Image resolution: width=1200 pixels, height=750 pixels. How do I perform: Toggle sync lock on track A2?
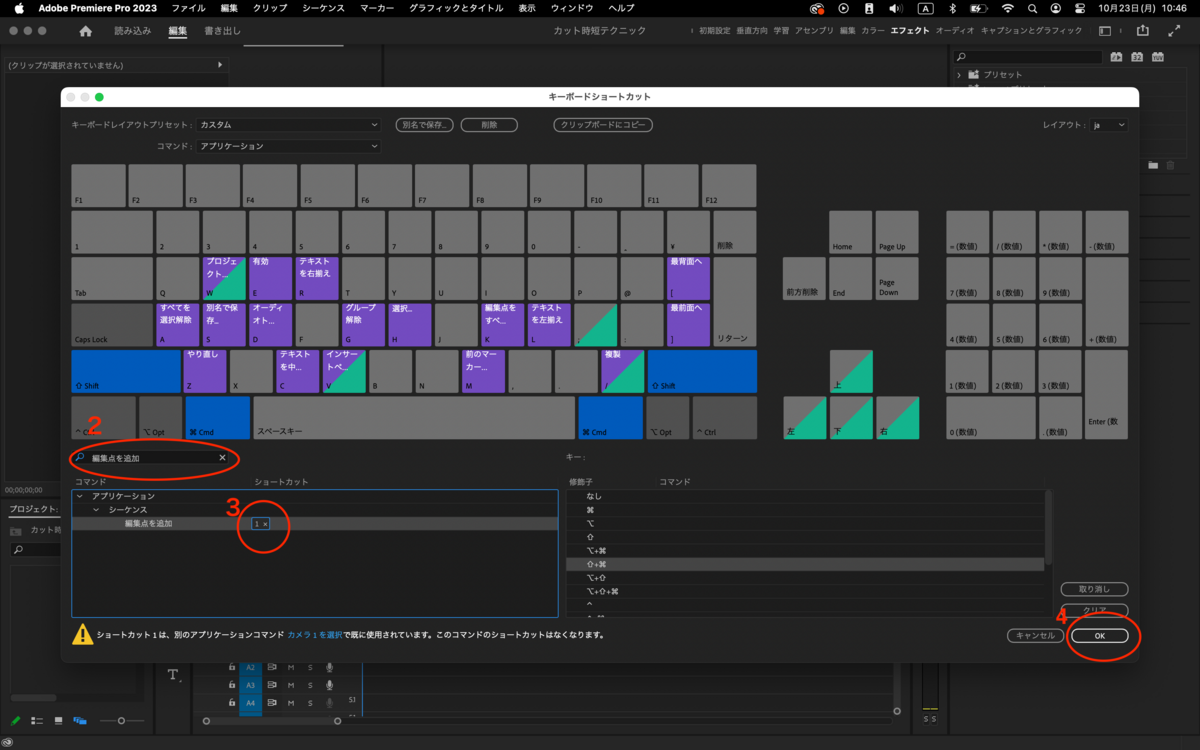pos(271,667)
